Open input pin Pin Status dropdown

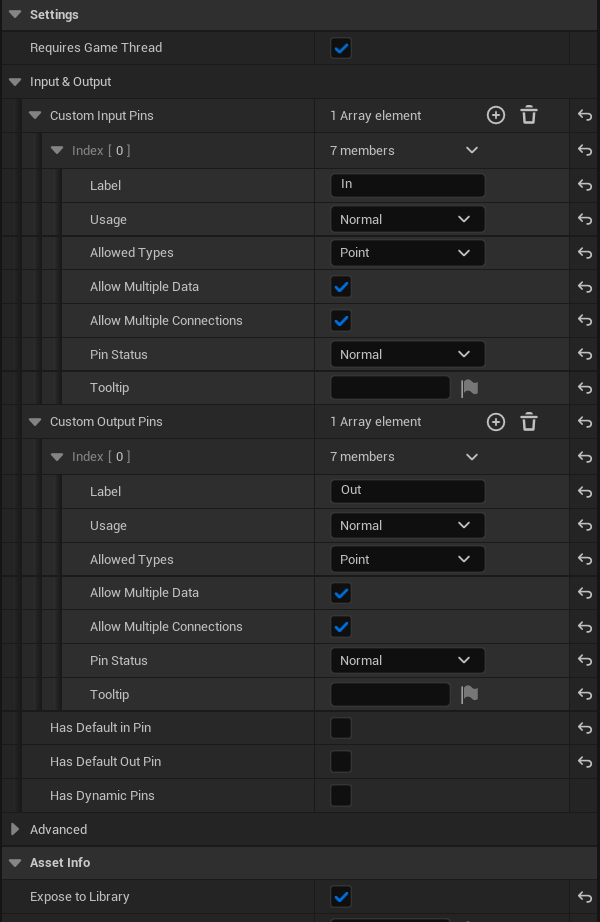point(407,355)
